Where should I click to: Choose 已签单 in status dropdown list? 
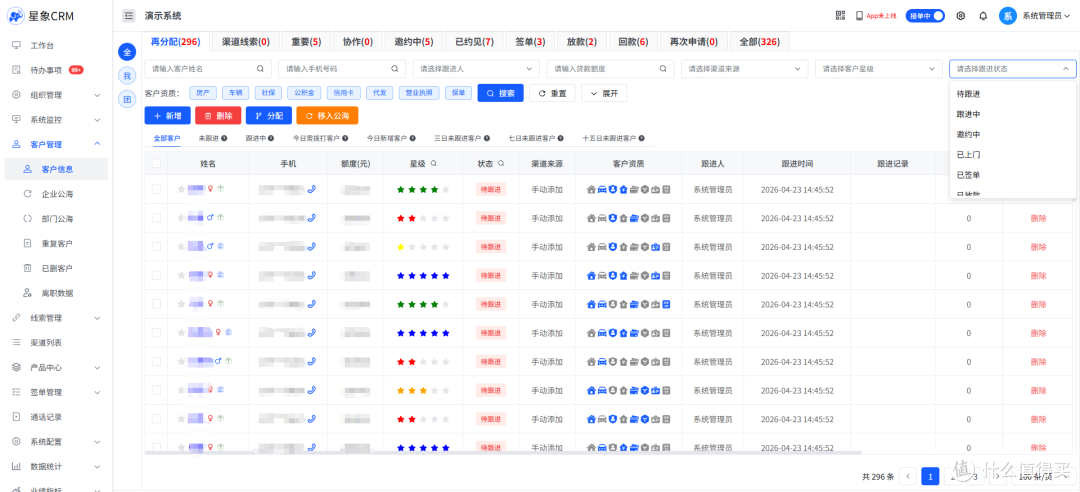[x=1012, y=174]
